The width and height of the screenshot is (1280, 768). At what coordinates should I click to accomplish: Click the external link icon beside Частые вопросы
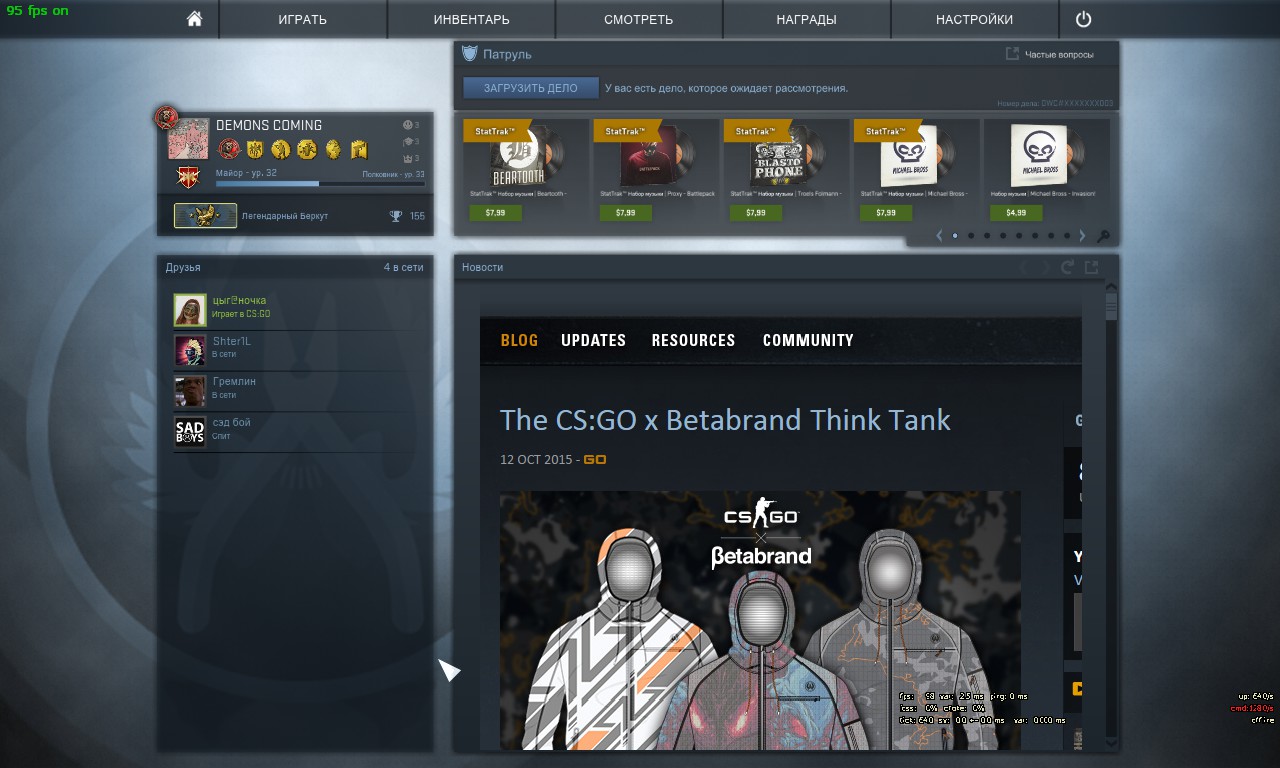click(1012, 54)
